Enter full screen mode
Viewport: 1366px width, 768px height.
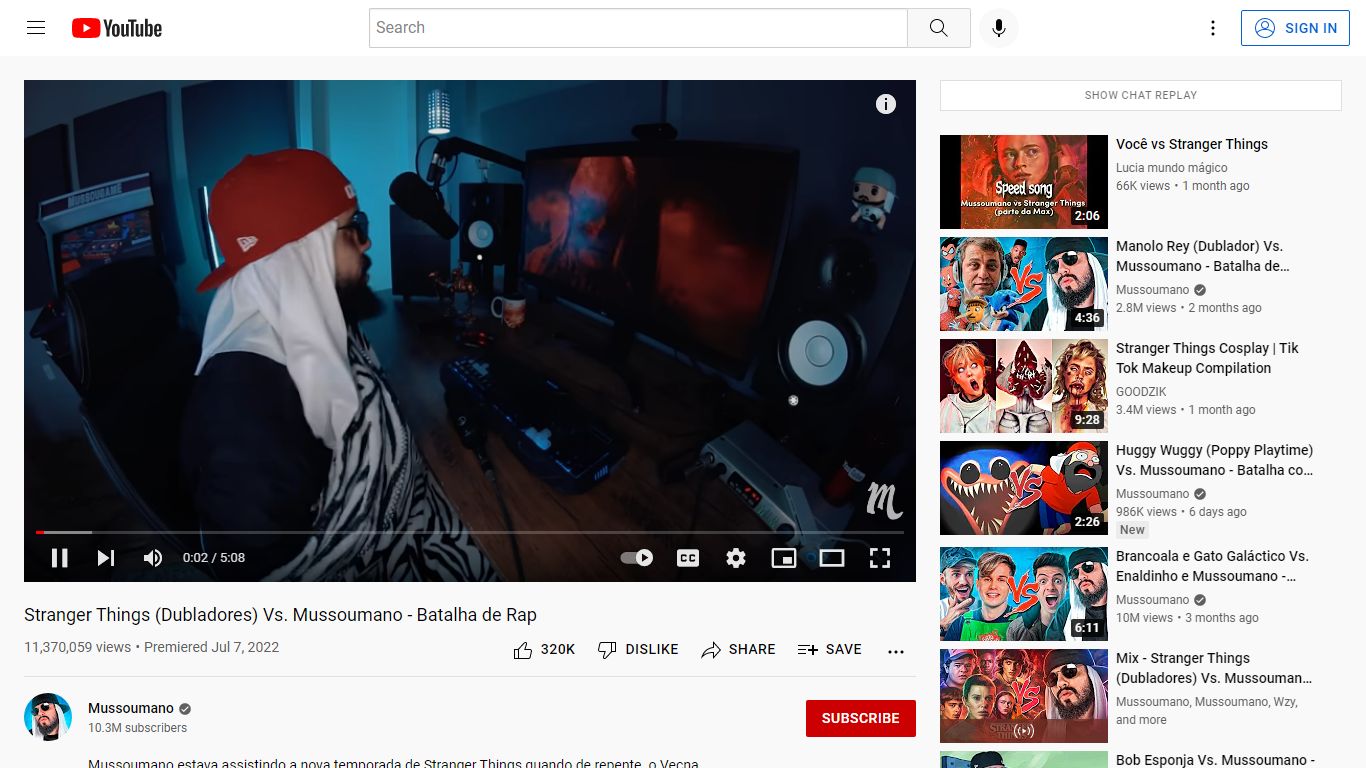pos(880,558)
